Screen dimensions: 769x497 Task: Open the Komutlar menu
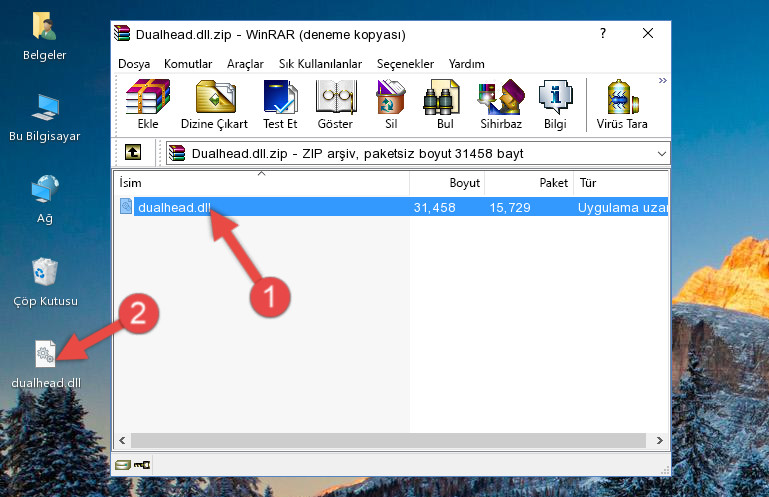click(188, 64)
